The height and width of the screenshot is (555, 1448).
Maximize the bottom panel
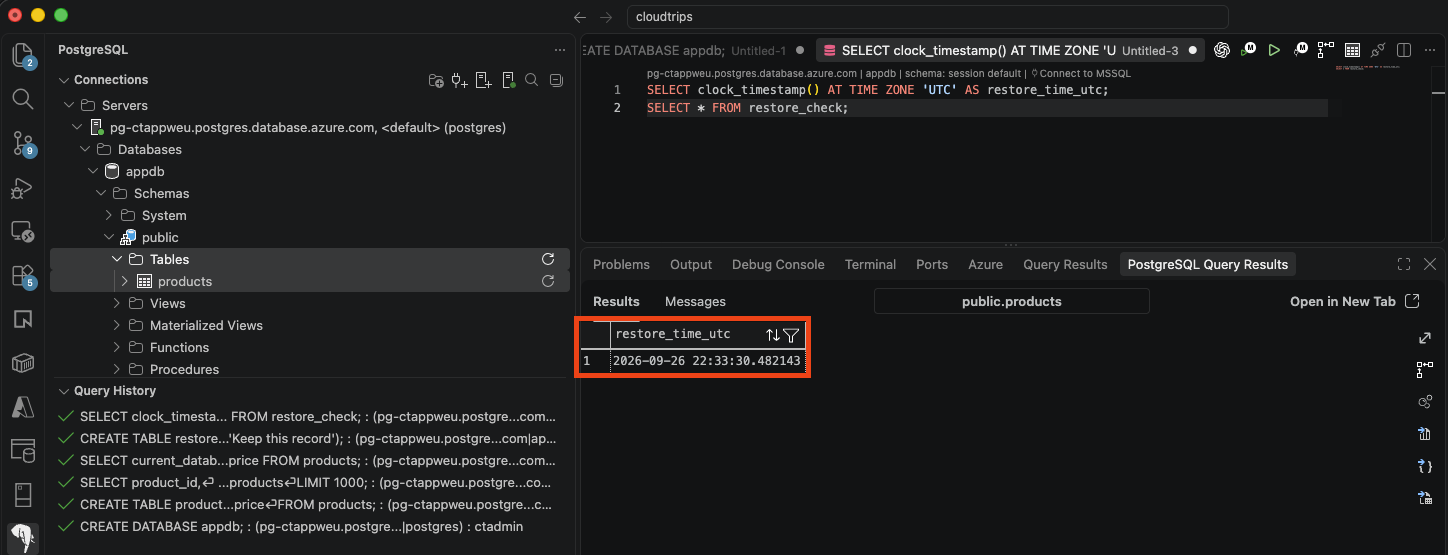click(x=1403, y=264)
